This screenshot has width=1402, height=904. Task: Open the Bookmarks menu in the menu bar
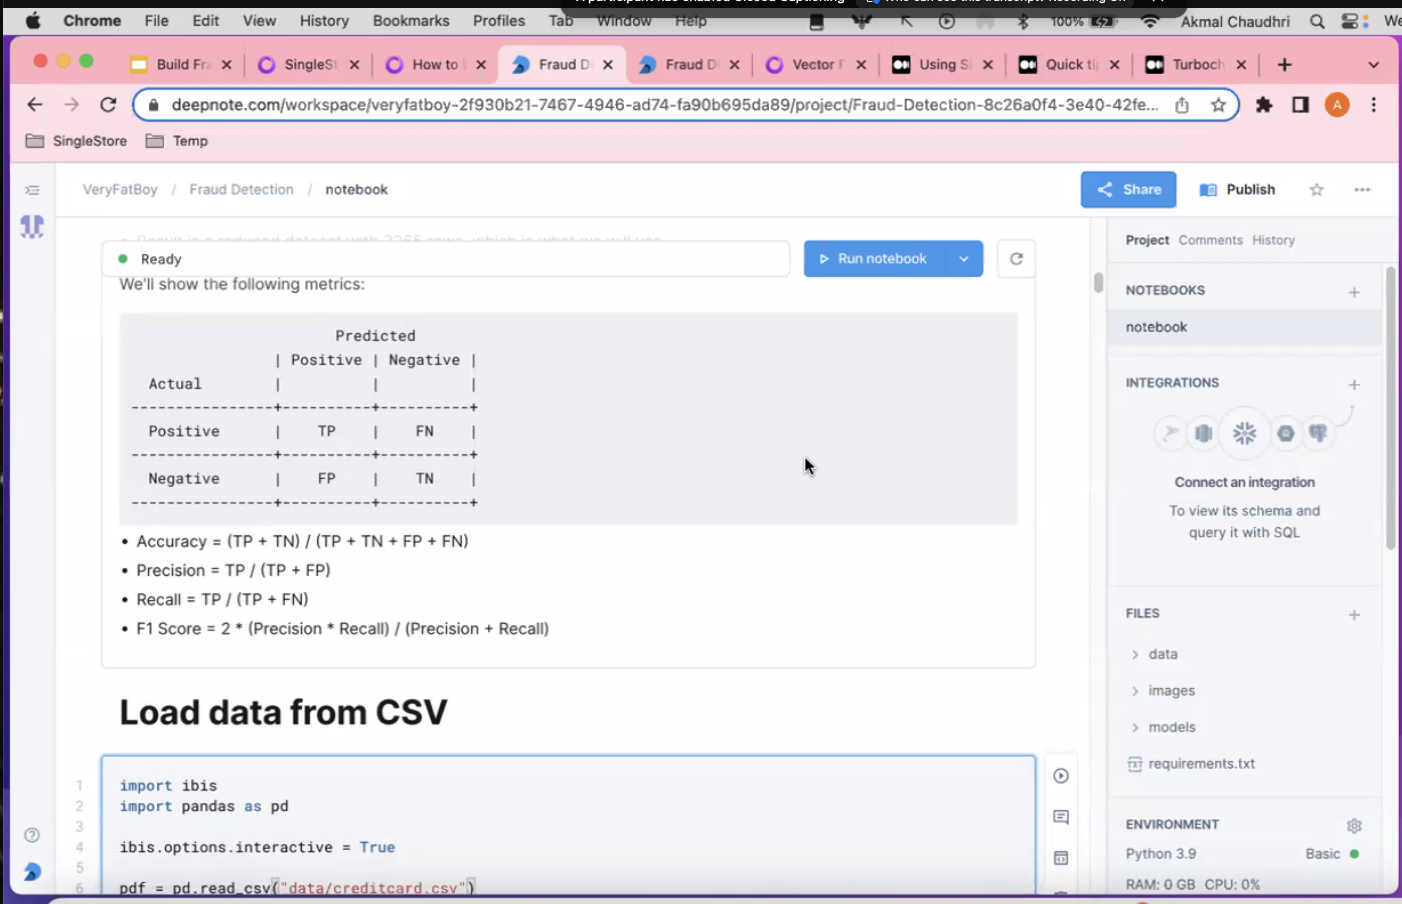(x=411, y=20)
